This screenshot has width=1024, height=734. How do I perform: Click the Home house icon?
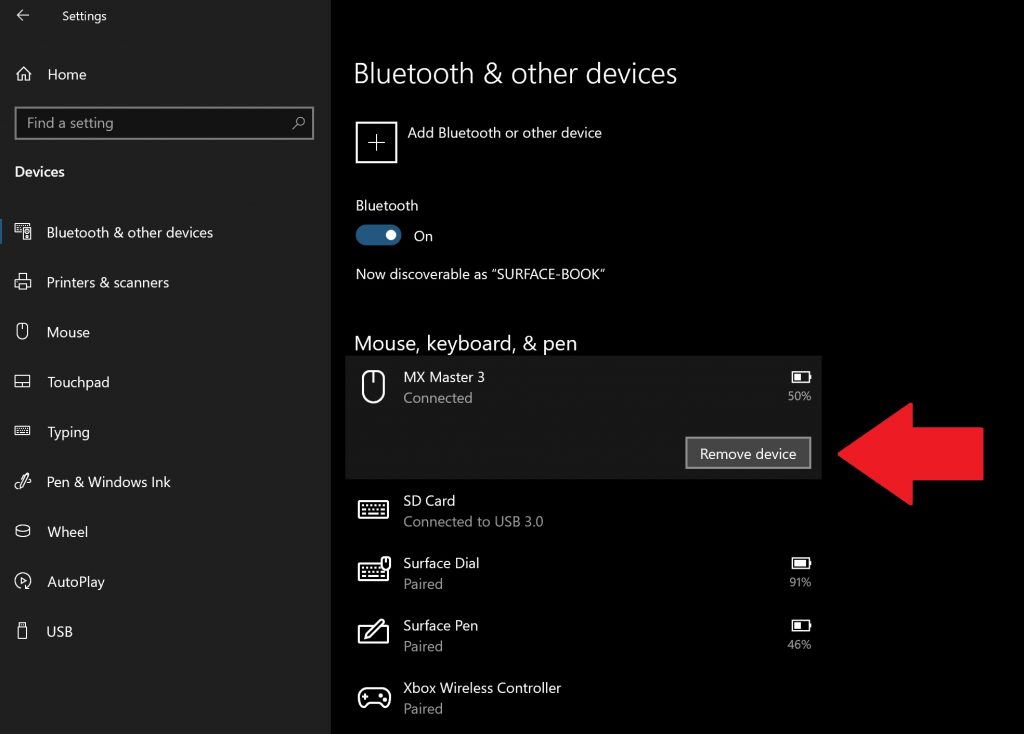24,74
